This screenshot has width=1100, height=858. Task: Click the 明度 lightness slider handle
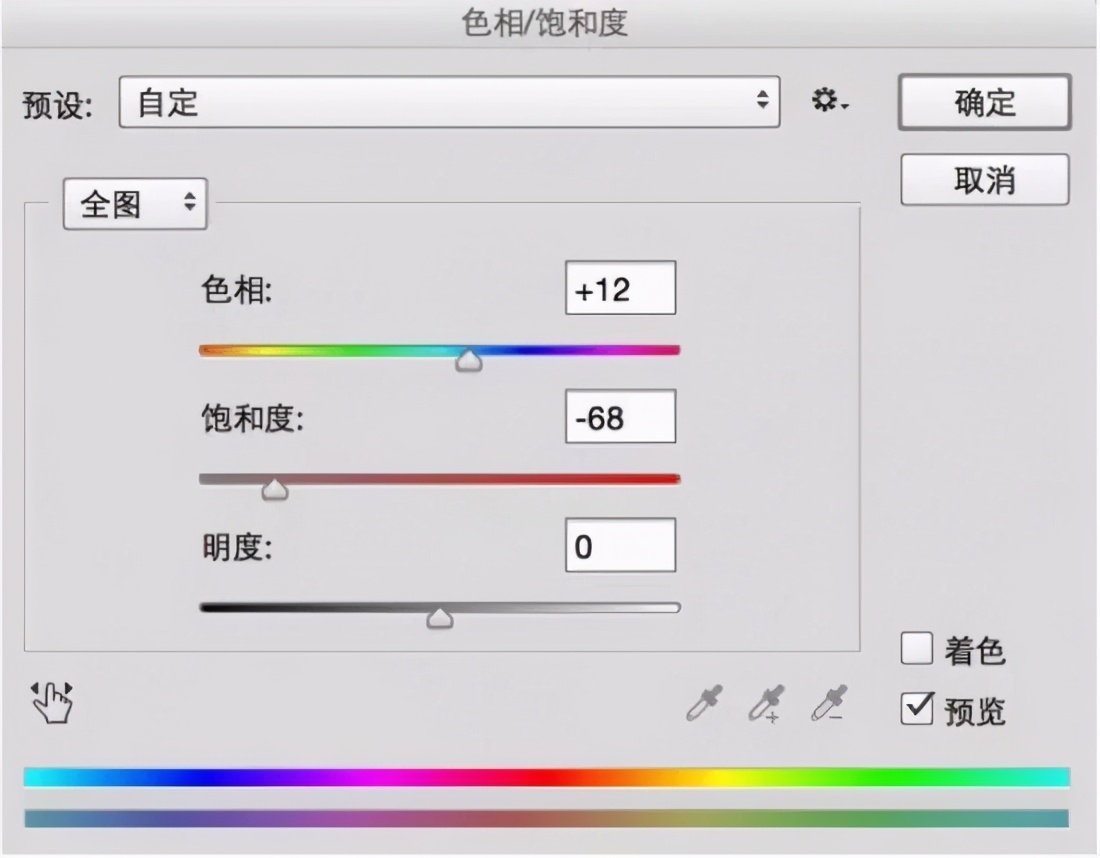pos(440,617)
